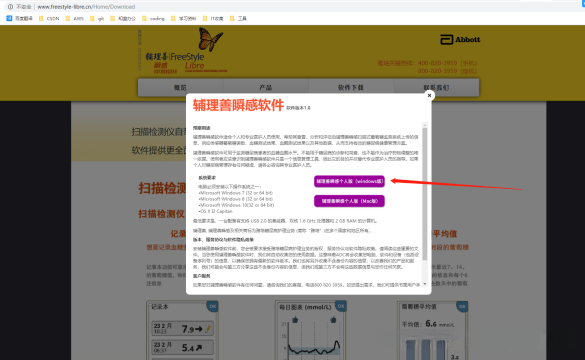Click the 辅理善瞬感软件 popup title

pos(238,105)
